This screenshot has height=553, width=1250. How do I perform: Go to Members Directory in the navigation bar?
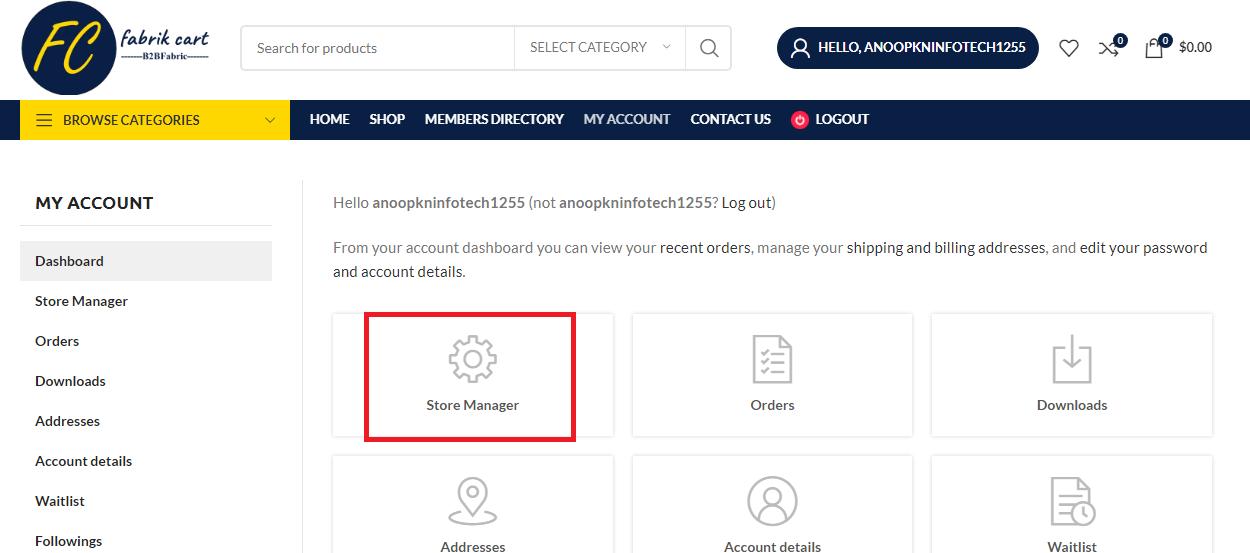[x=494, y=119]
